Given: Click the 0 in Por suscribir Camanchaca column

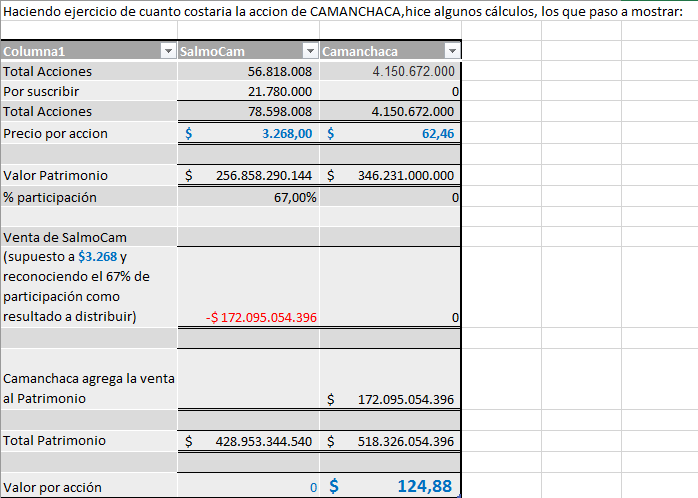Looking at the screenshot, I should point(455,92).
